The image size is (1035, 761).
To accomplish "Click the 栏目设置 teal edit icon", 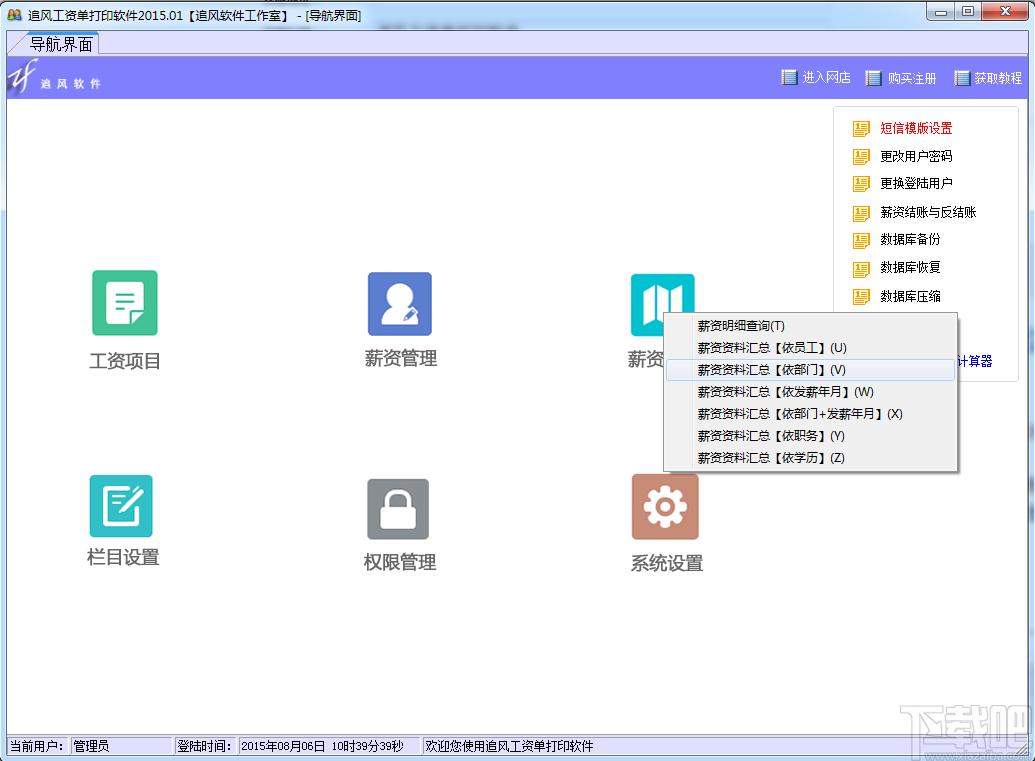I will (121, 506).
